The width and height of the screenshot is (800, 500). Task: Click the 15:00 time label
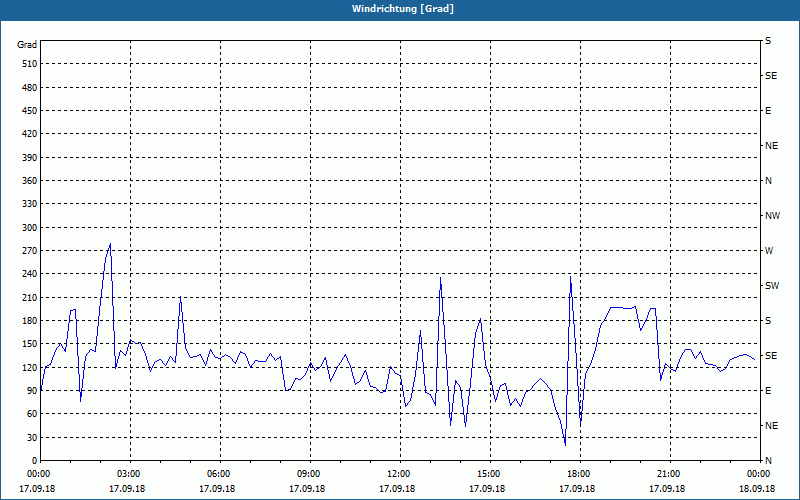tap(487, 474)
